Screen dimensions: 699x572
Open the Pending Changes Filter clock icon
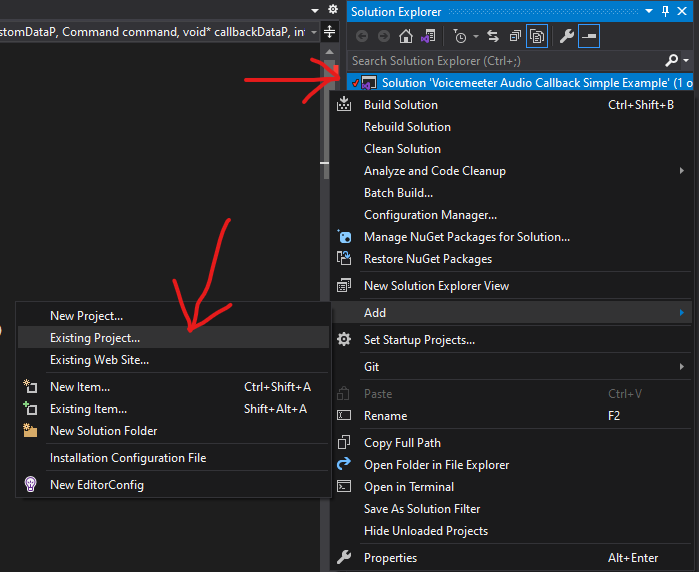[x=459, y=36]
